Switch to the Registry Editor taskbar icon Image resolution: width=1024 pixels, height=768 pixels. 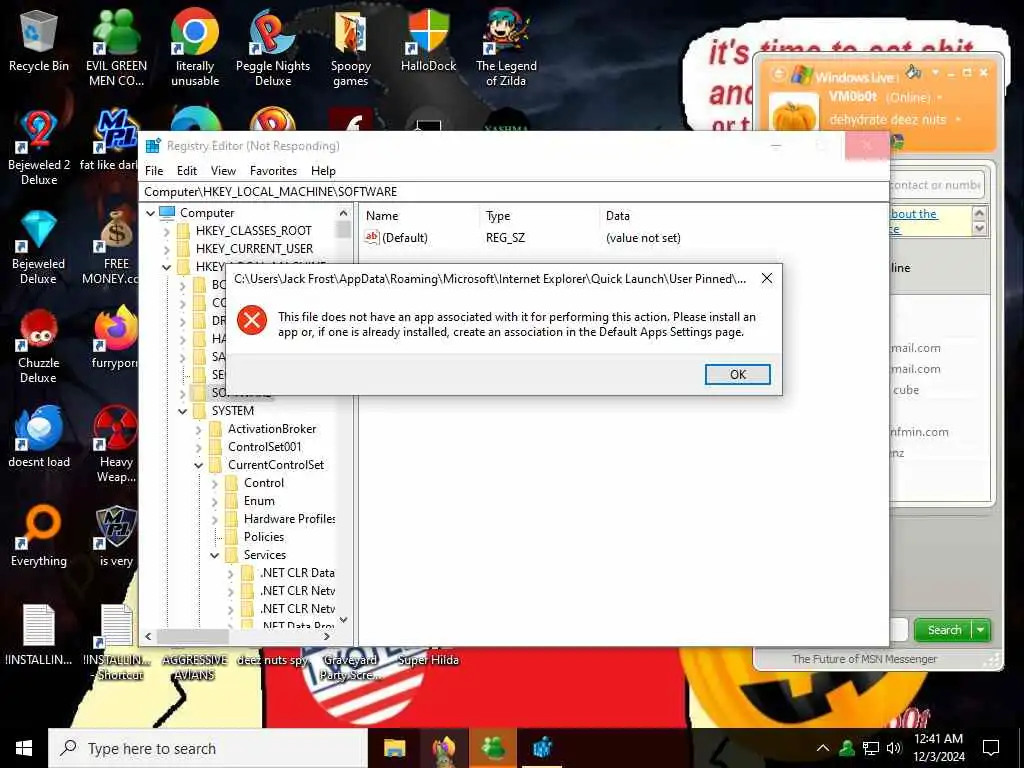pos(543,748)
